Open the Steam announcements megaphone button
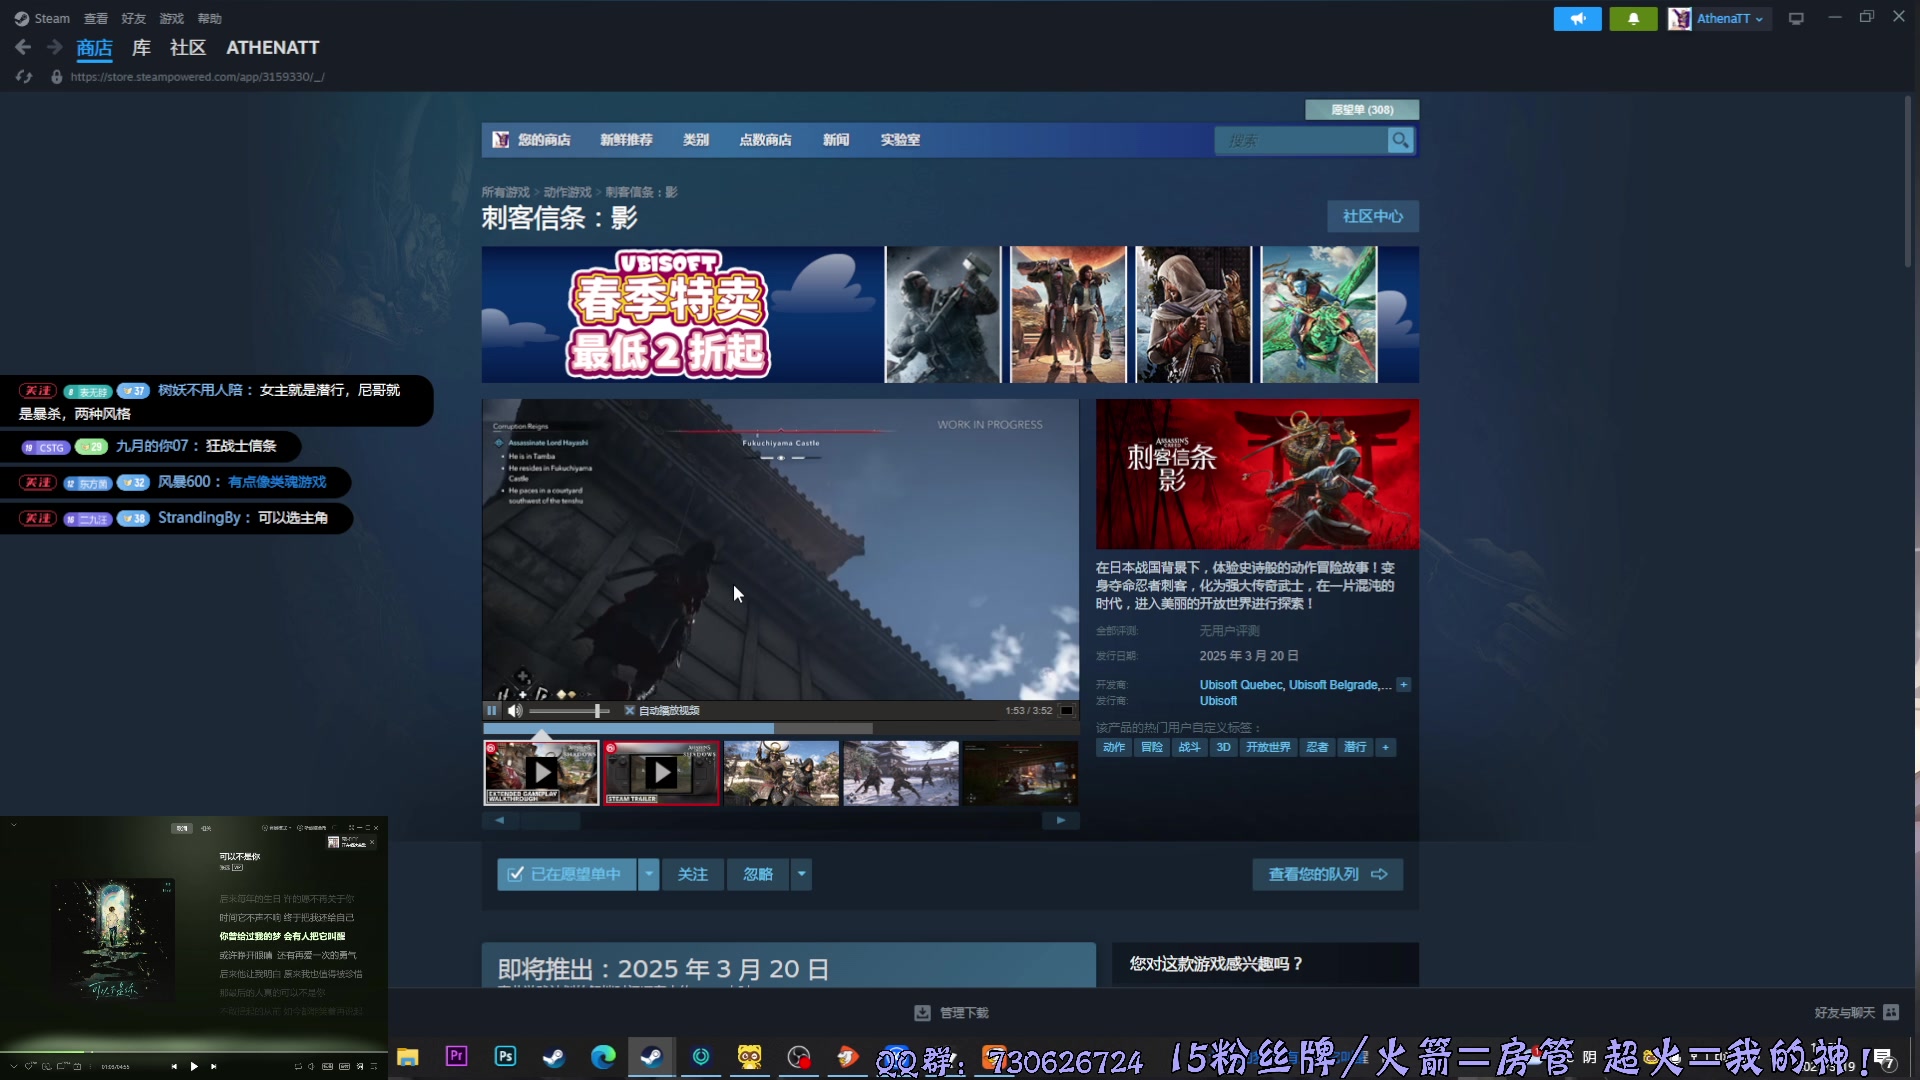 1577,18
